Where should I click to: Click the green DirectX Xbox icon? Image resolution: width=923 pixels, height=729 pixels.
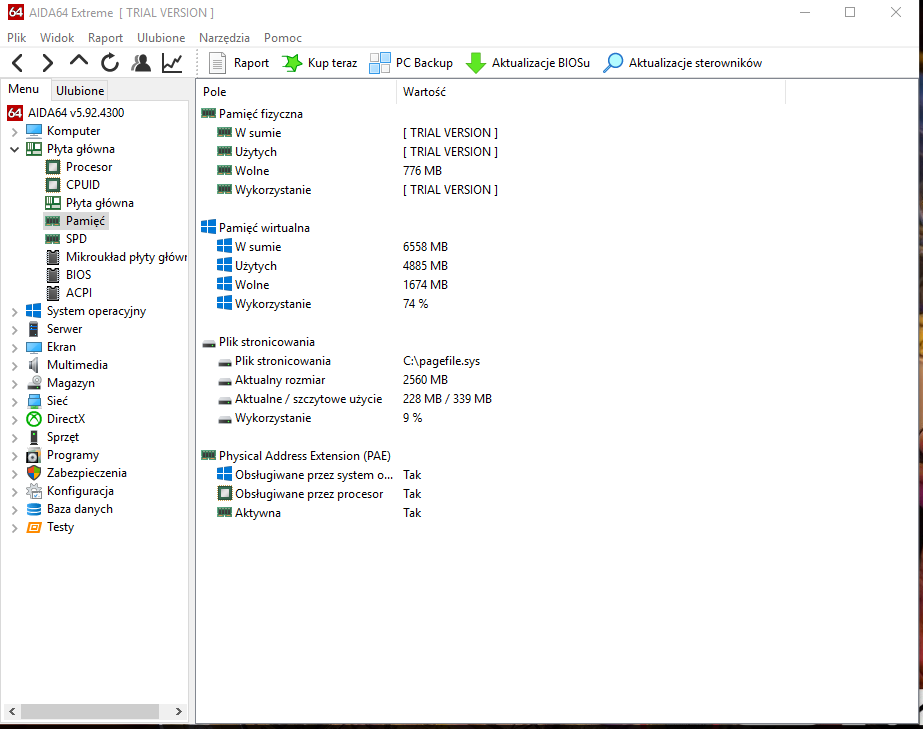pos(34,419)
